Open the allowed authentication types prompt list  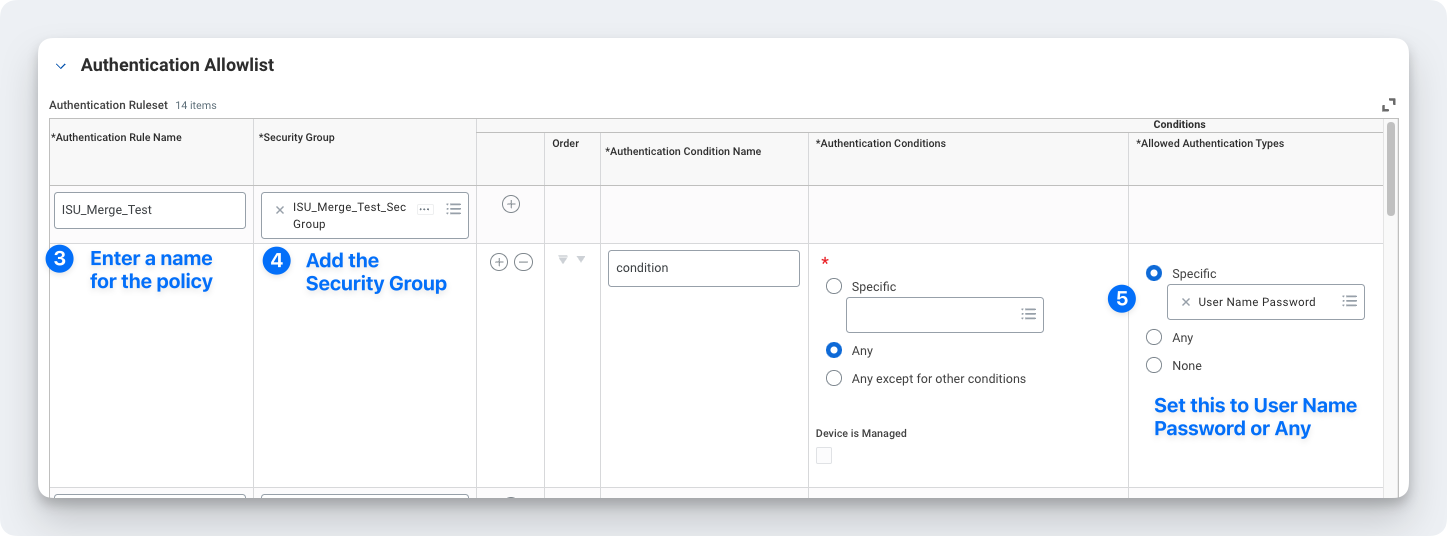pos(1349,302)
